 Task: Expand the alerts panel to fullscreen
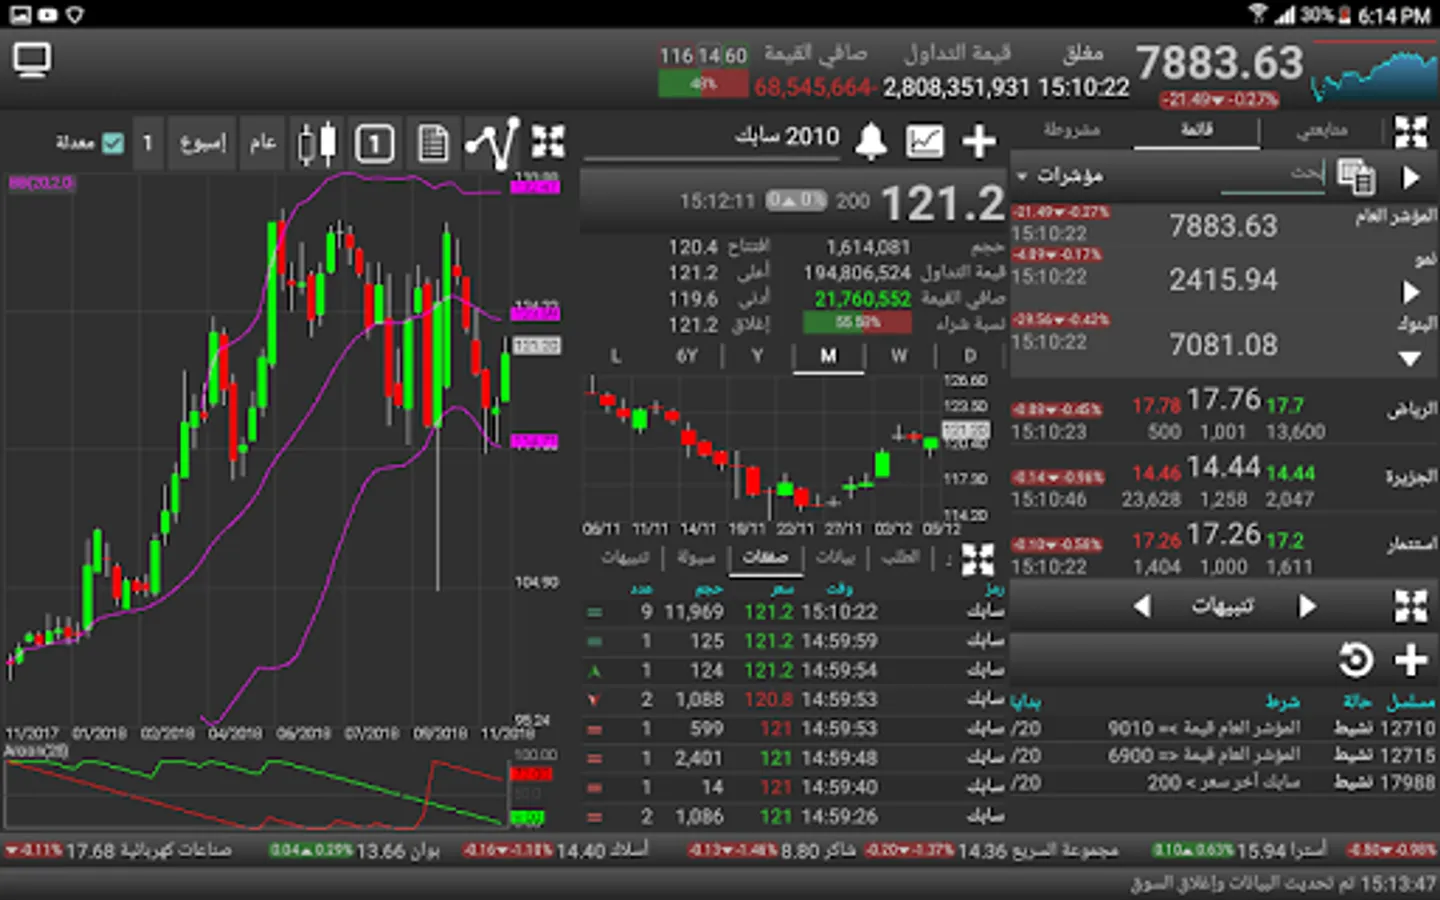coord(1411,606)
